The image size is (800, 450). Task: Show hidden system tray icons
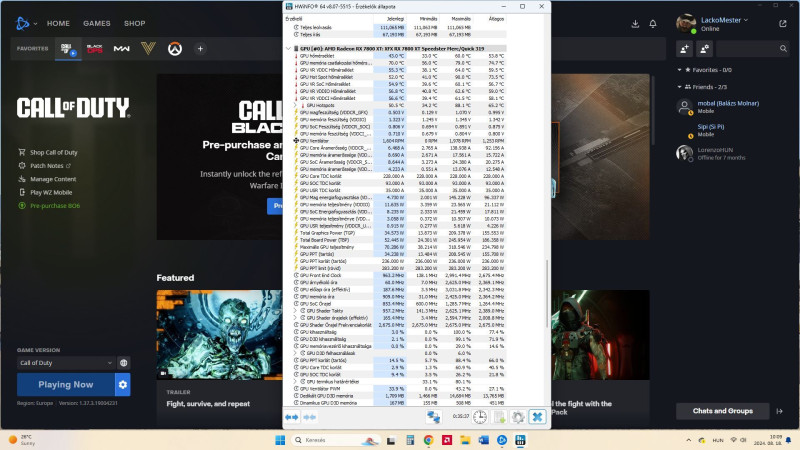(x=688, y=440)
